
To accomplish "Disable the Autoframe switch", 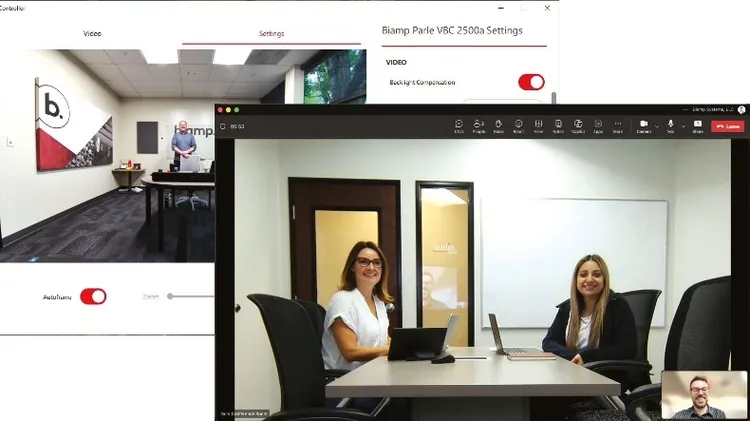I will click(x=93, y=296).
